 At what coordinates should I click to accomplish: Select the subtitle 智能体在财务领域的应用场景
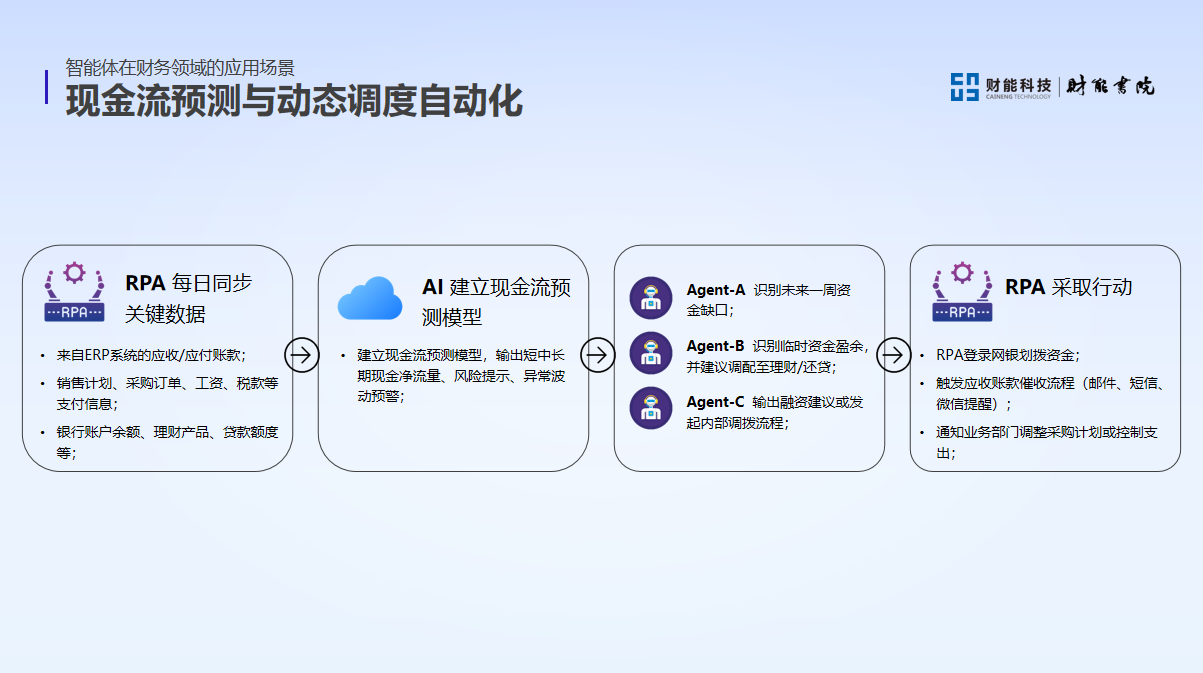coord(180,68)
